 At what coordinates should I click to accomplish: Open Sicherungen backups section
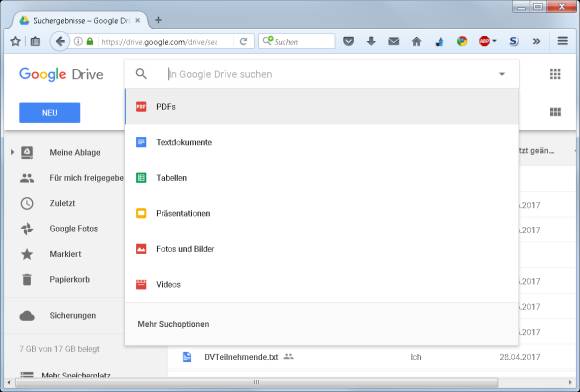coord(72,315)
